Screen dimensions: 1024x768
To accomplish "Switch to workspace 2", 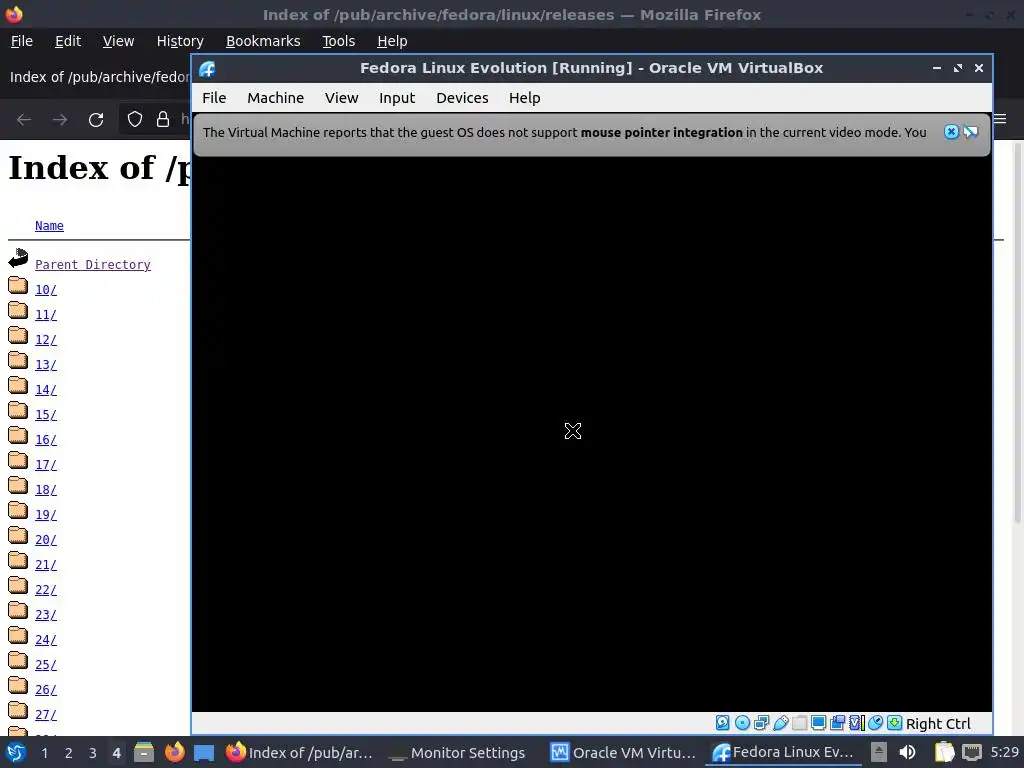I will (69, 753).
